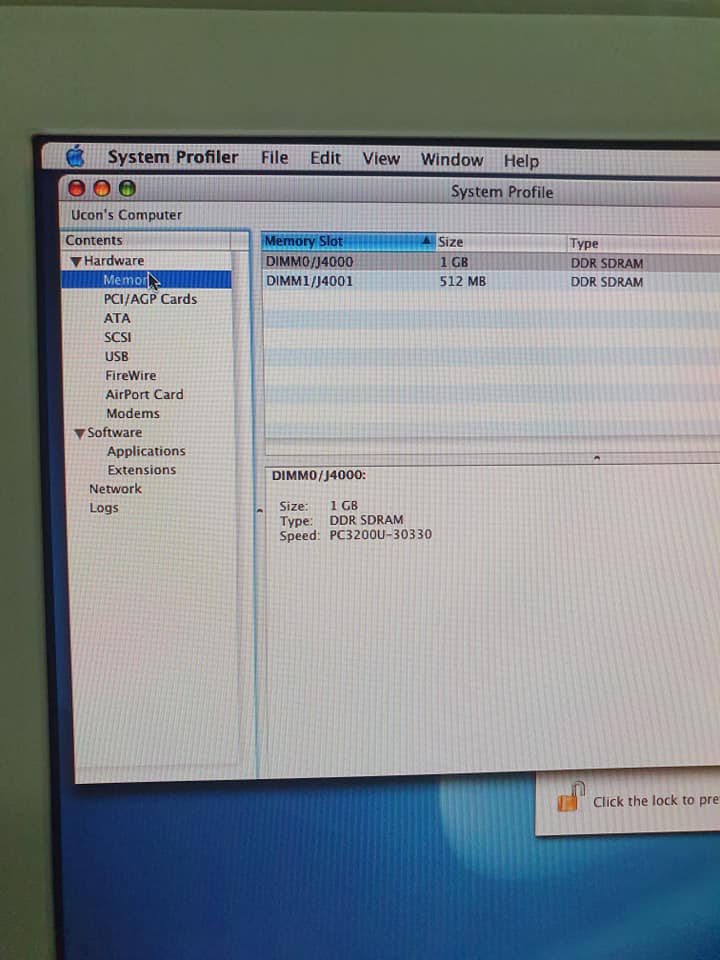Viewport: 720px width, 960px height.
Task: Show the Network section
Action: [x=115, y=489]
